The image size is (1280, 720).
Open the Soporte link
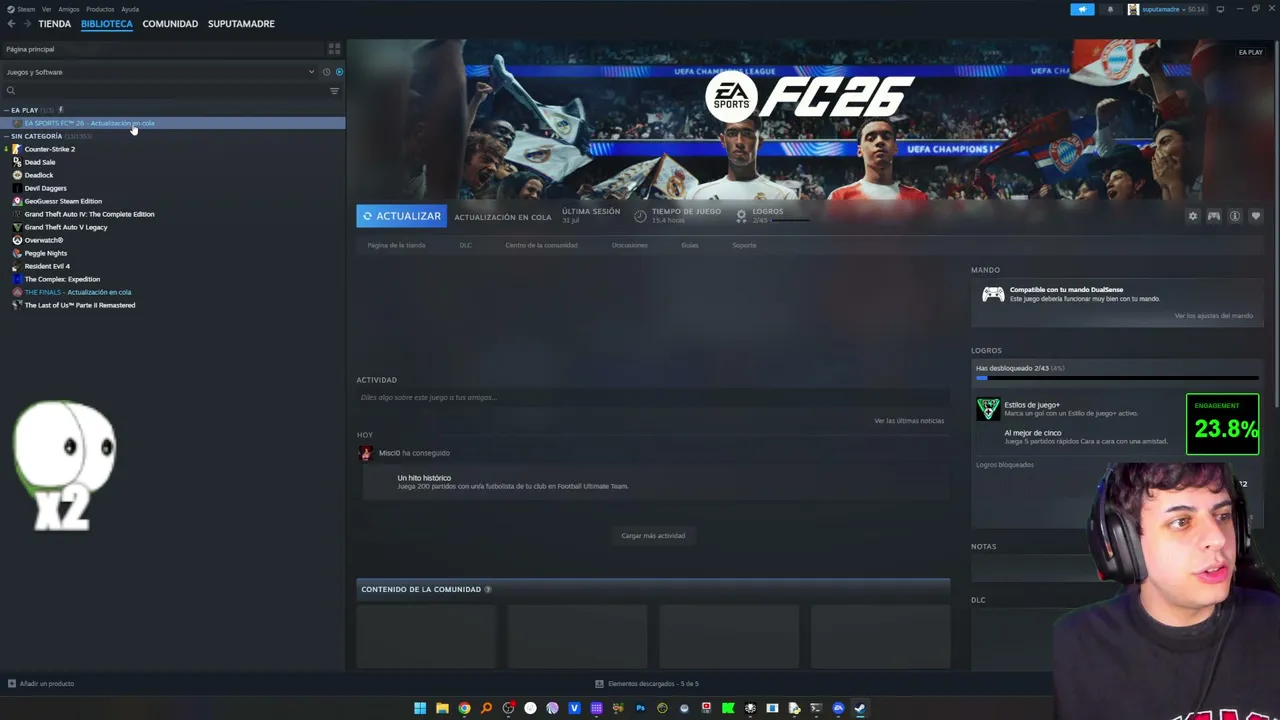pos(744,245)
